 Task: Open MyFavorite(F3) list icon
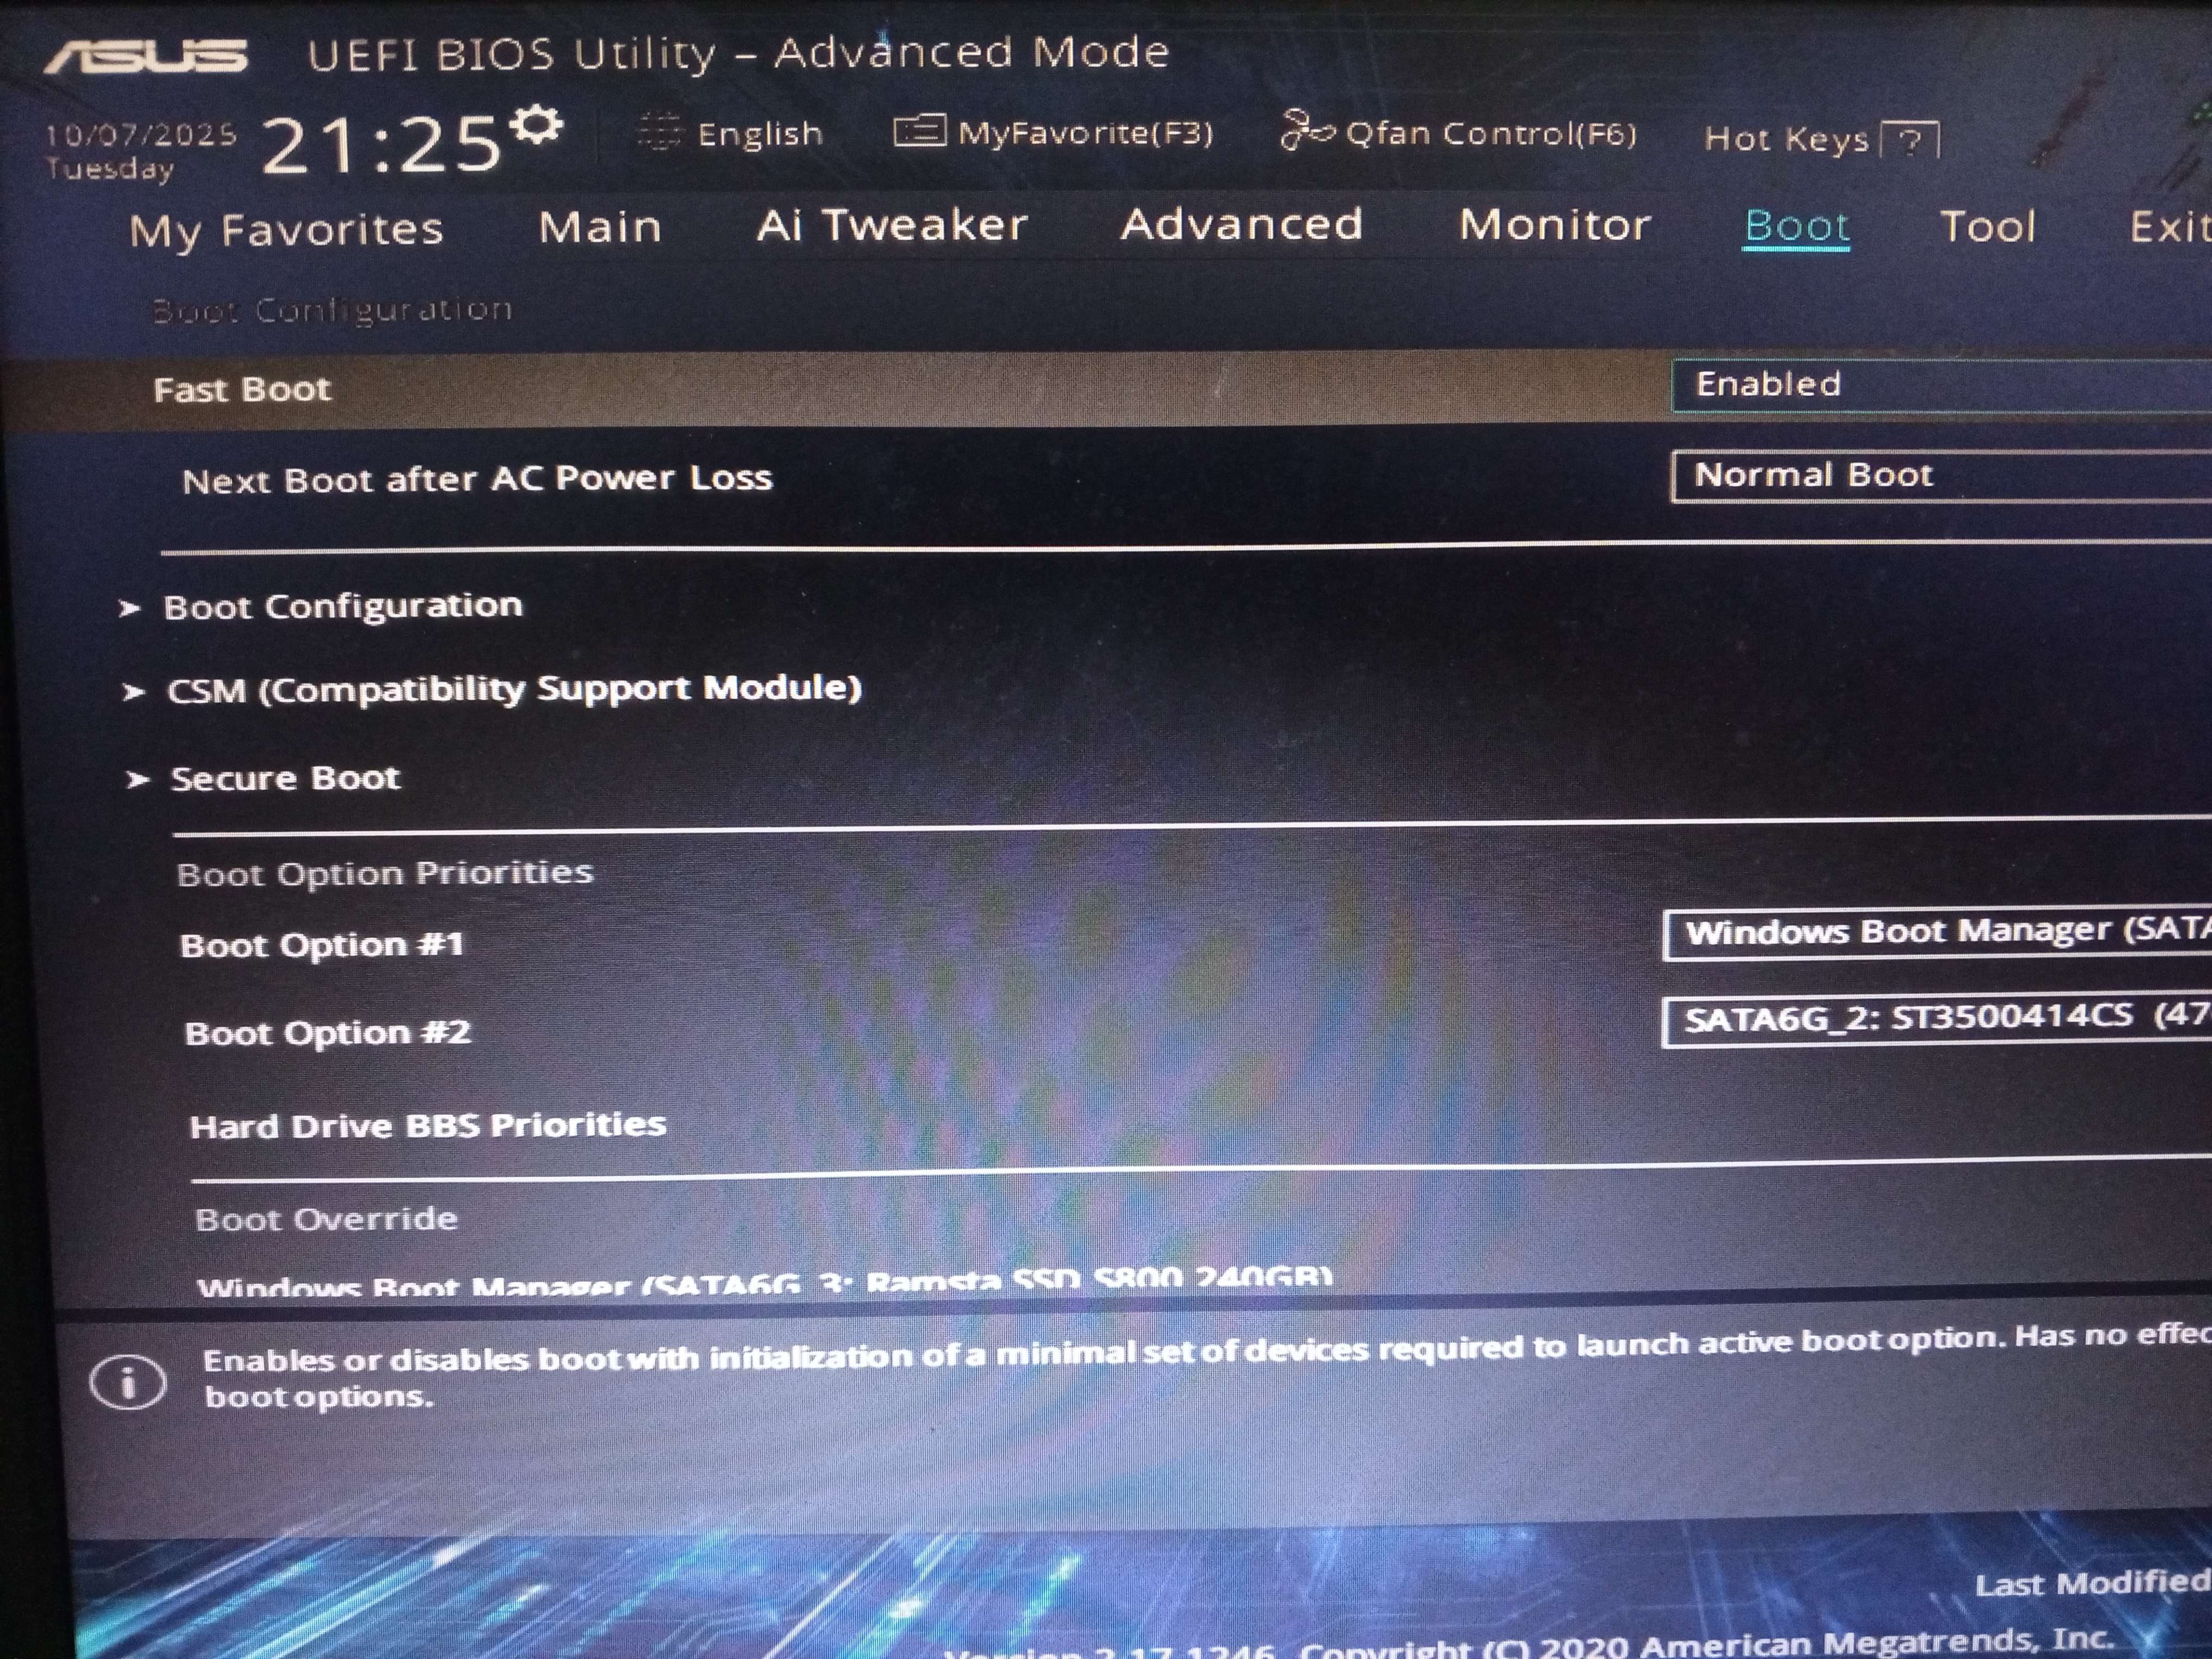click(x=918, y=131)
